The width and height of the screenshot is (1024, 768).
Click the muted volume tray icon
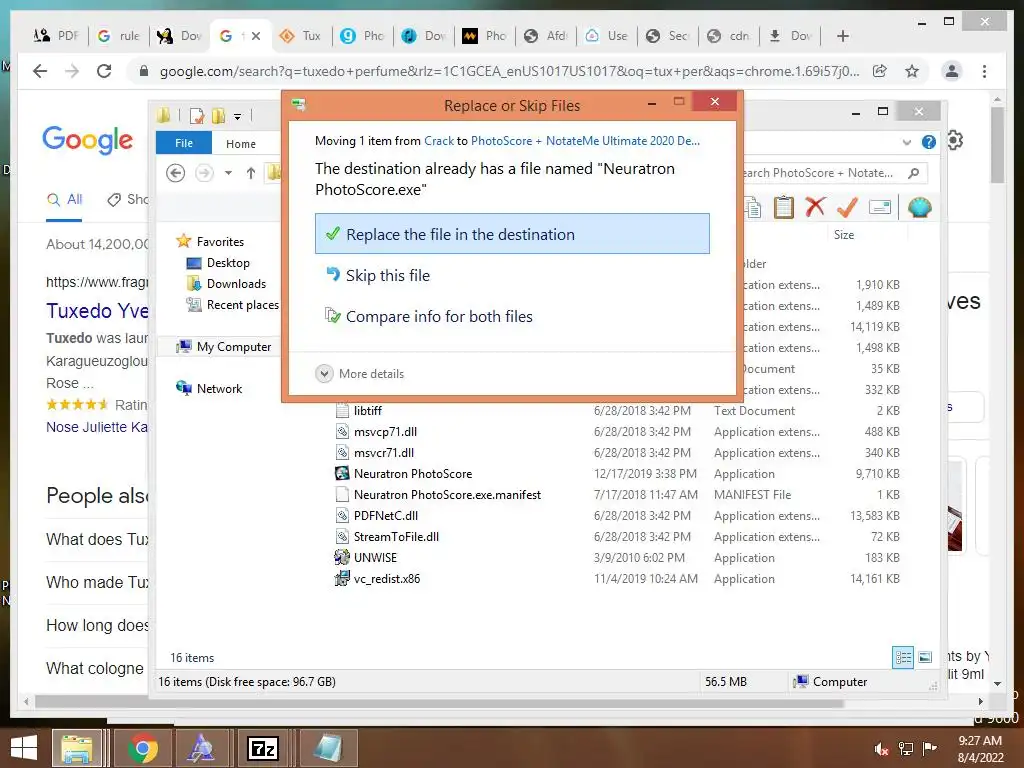(881, 749)
